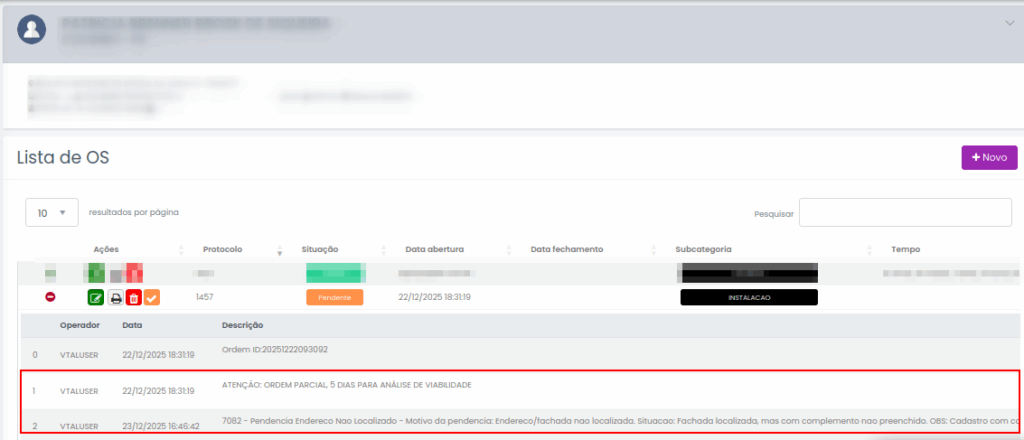This screenshot has height=440, width=1024.
Task: Click the Pendente status badge
Action: point(334,297)
